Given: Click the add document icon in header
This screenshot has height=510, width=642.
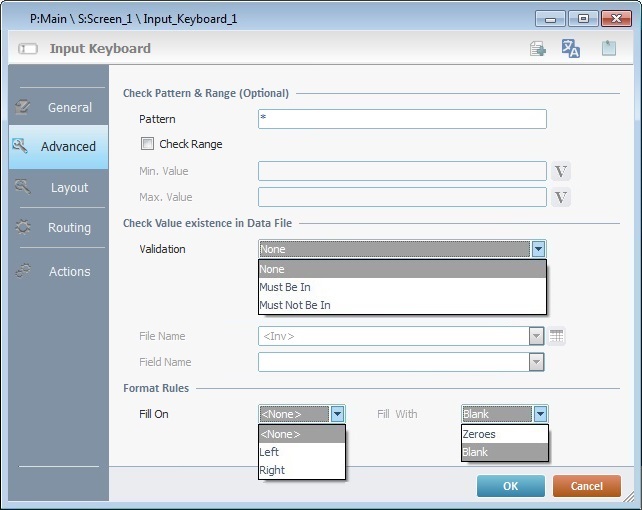Looking at the screenshot, I should (538, 49).
